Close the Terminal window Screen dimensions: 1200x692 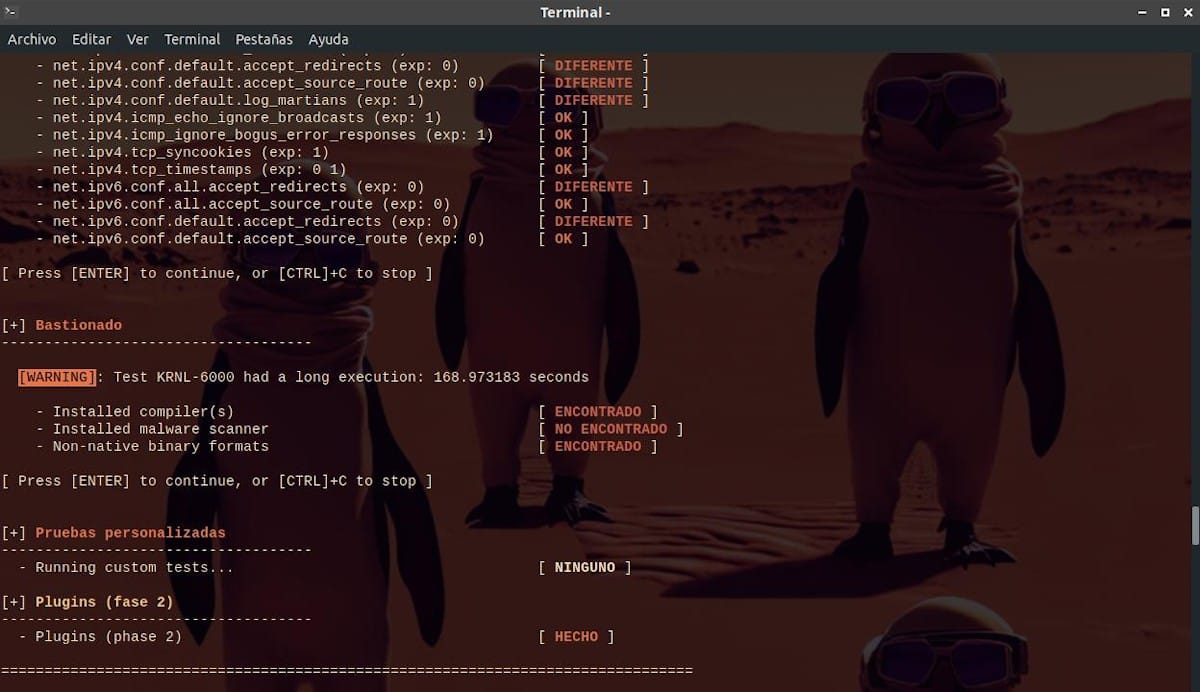(x=1186, y=12)
